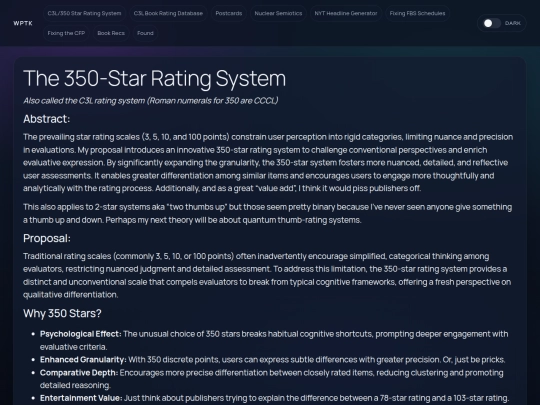Click the 'Entertainment Value:' bullet label
The width and height of the screenshot is (540, 405).
tap(81, 398)
